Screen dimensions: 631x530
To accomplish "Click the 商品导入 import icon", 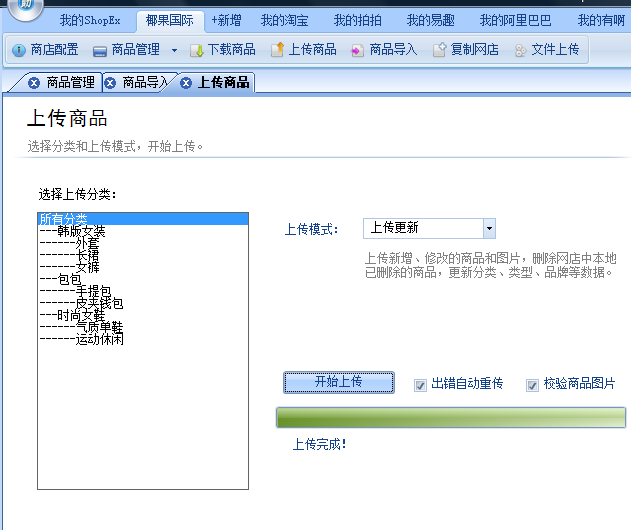I will tap(358, 50).
